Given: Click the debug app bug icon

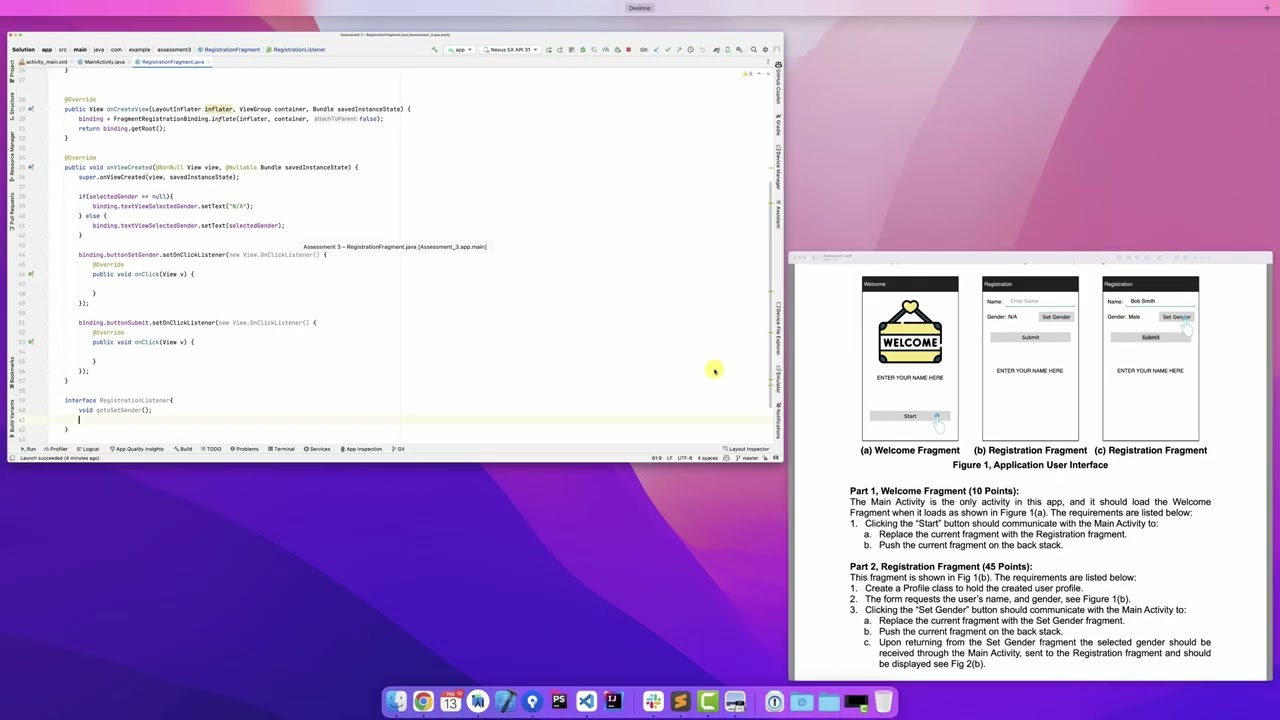Looking at the screenshot, I should click(583, 49).
